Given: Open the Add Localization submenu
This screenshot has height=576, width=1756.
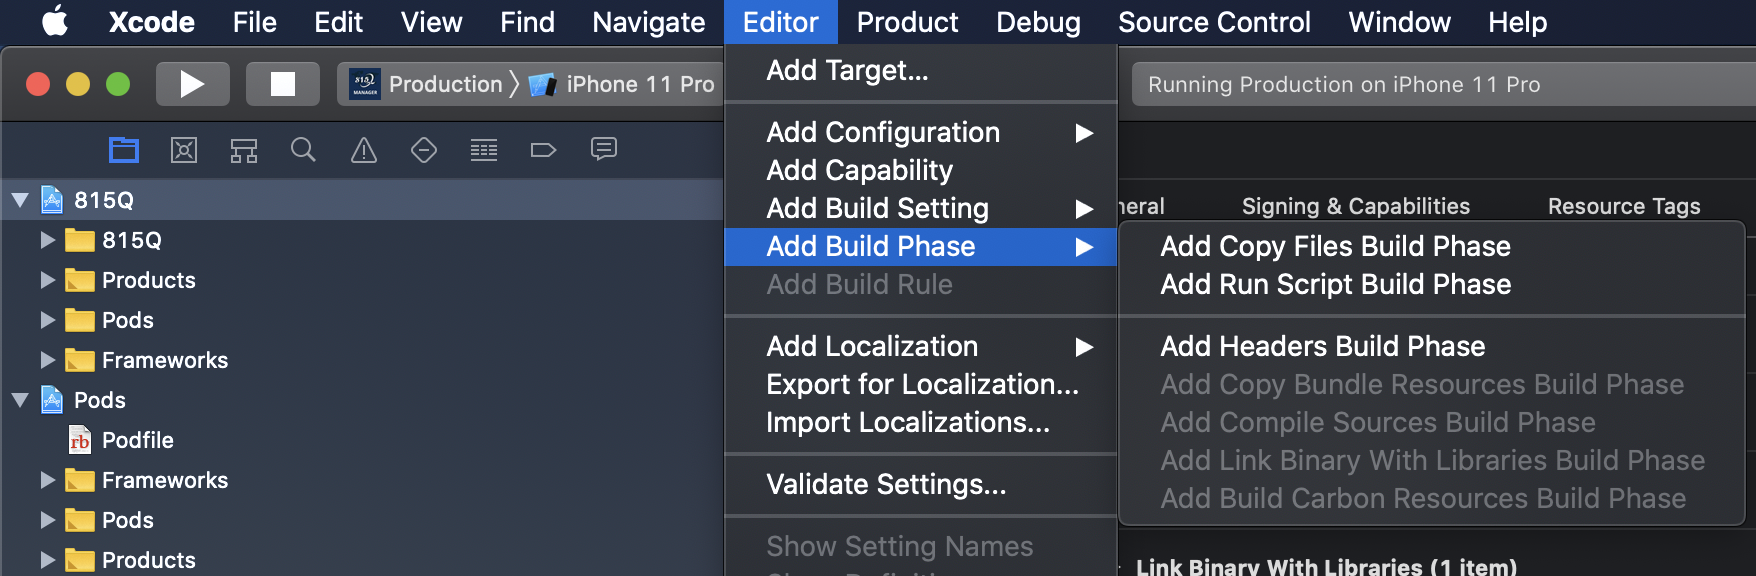Looking at the screenshot, I should point(920,346).
